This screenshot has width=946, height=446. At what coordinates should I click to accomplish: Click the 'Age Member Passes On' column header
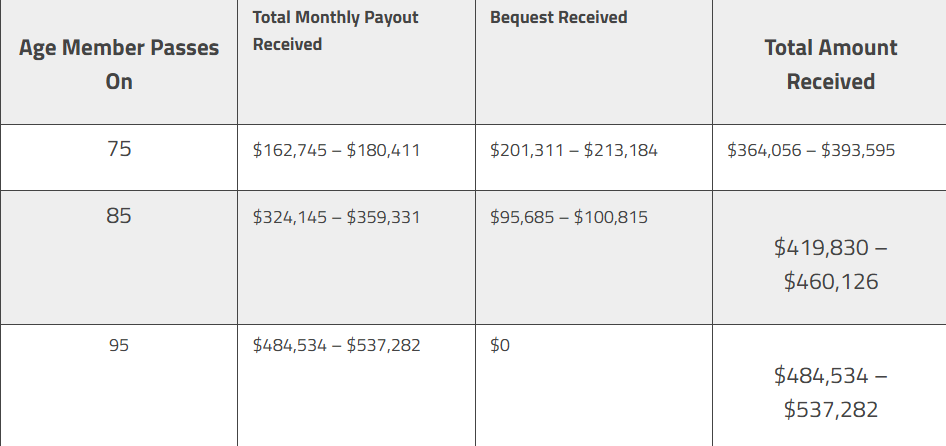pyautogui.click(x=119, y=63)
